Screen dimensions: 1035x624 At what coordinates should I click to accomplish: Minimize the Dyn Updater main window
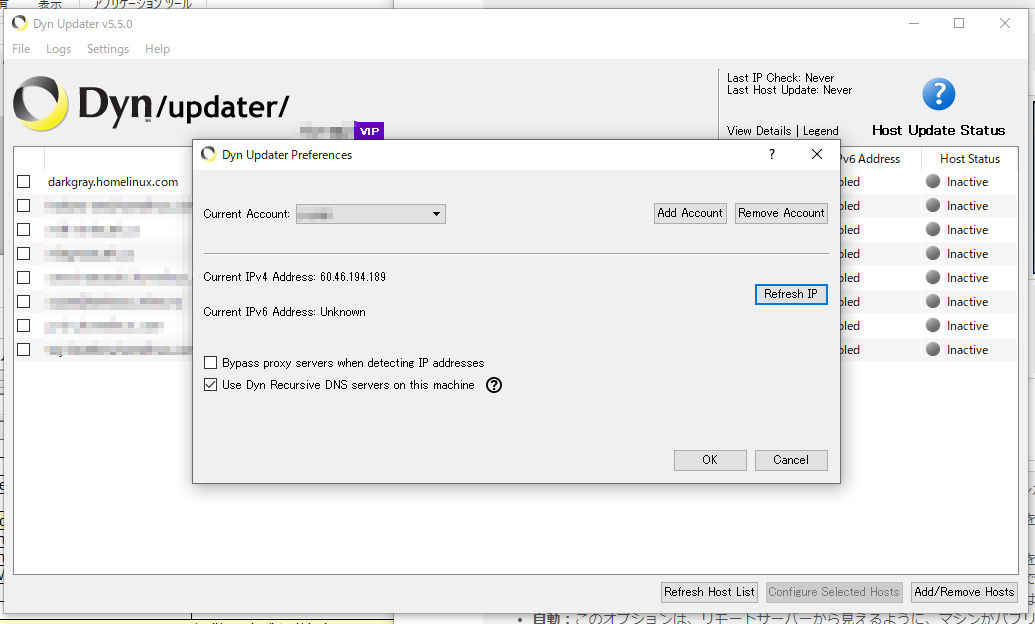pos(914,24)
